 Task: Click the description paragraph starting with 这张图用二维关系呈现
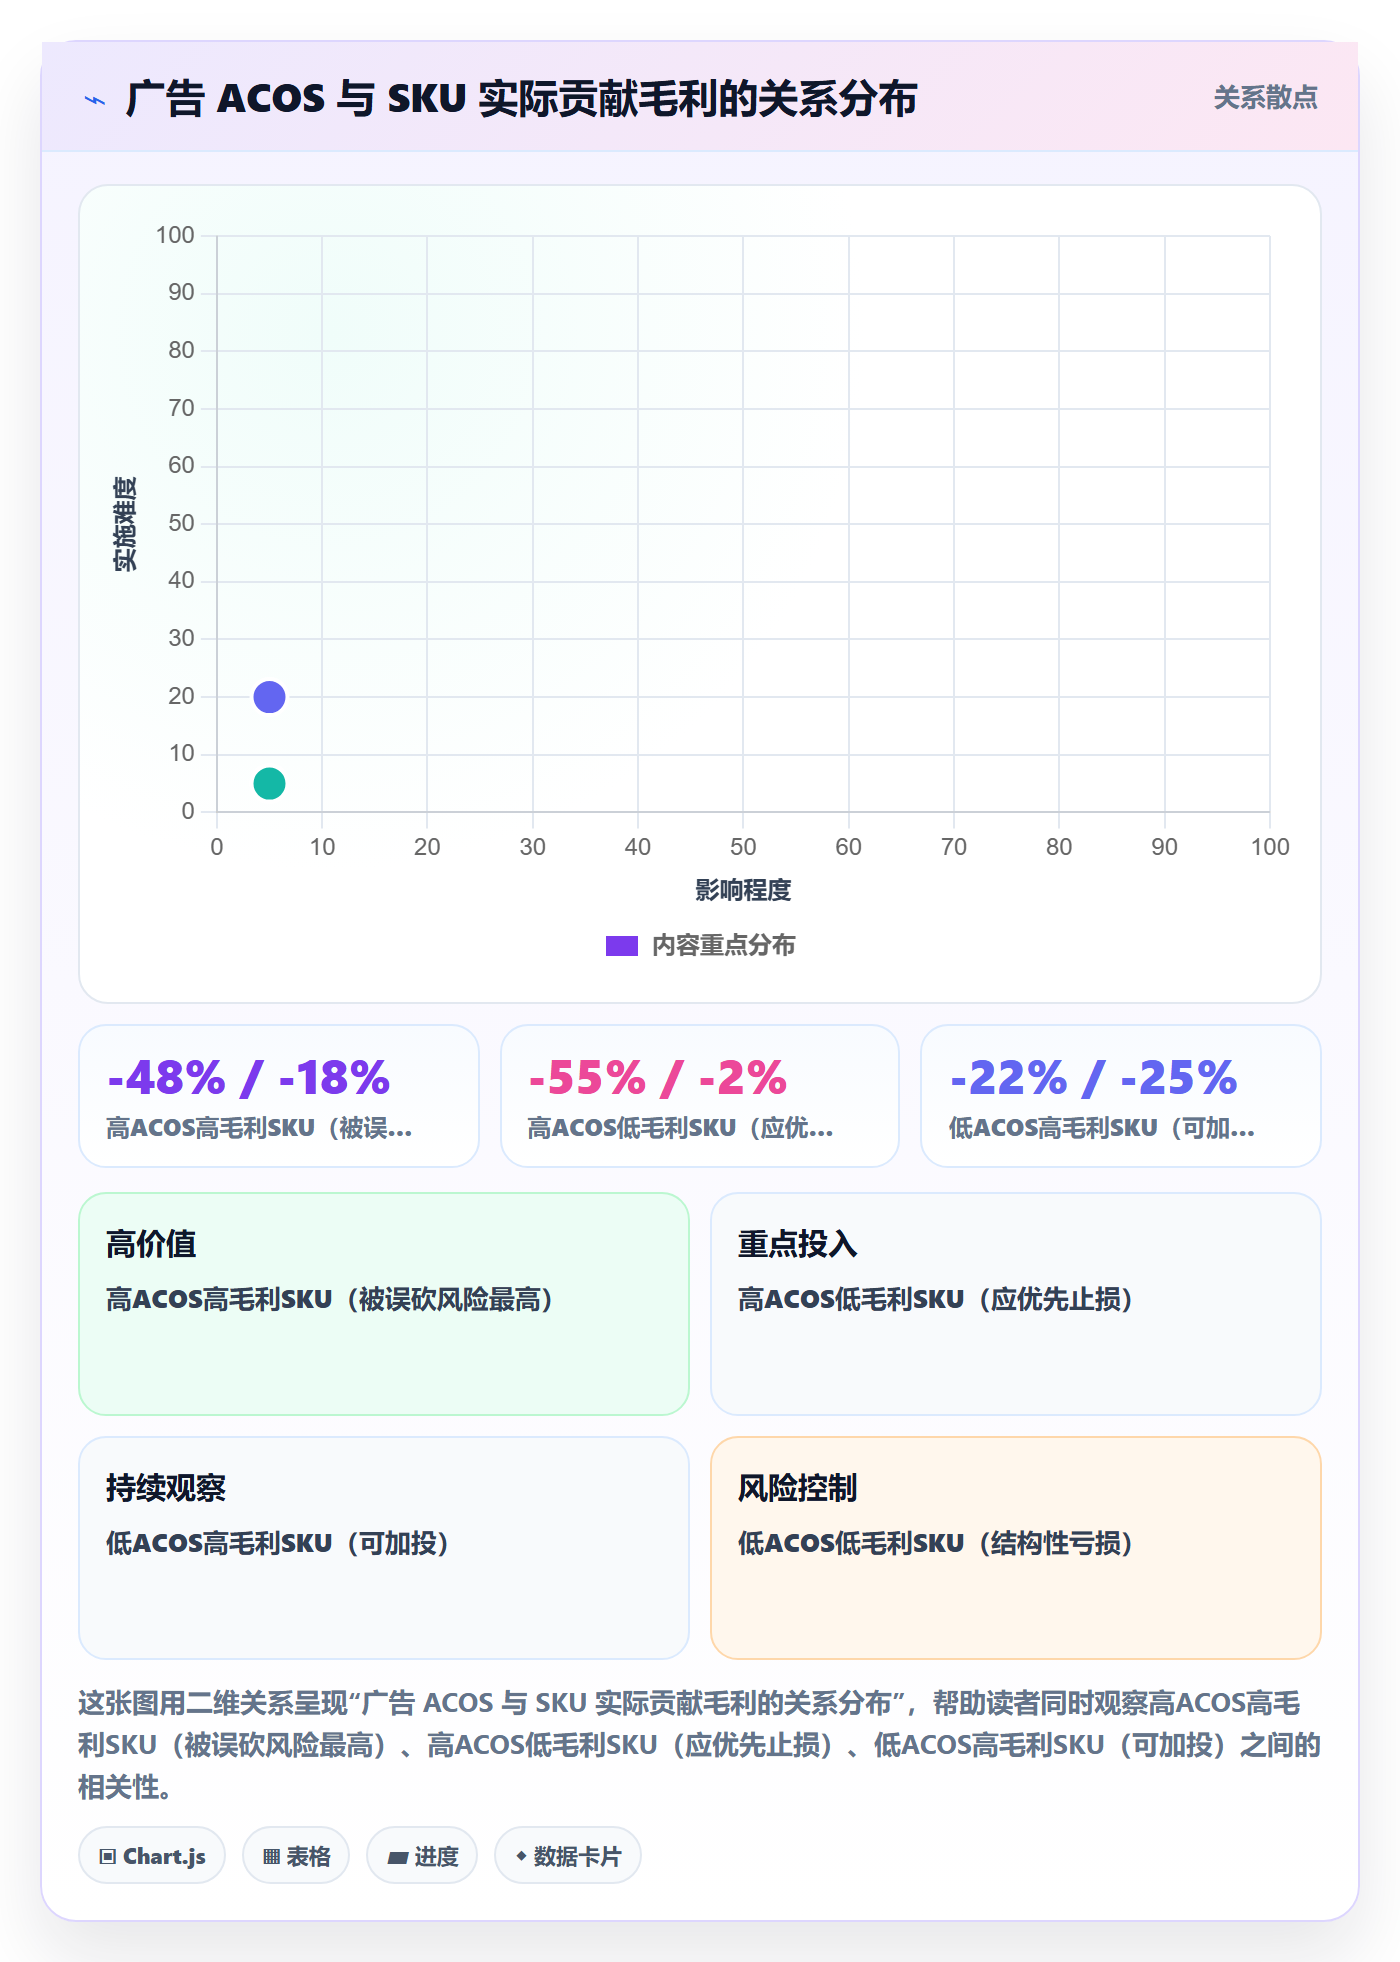[700, 1745]
